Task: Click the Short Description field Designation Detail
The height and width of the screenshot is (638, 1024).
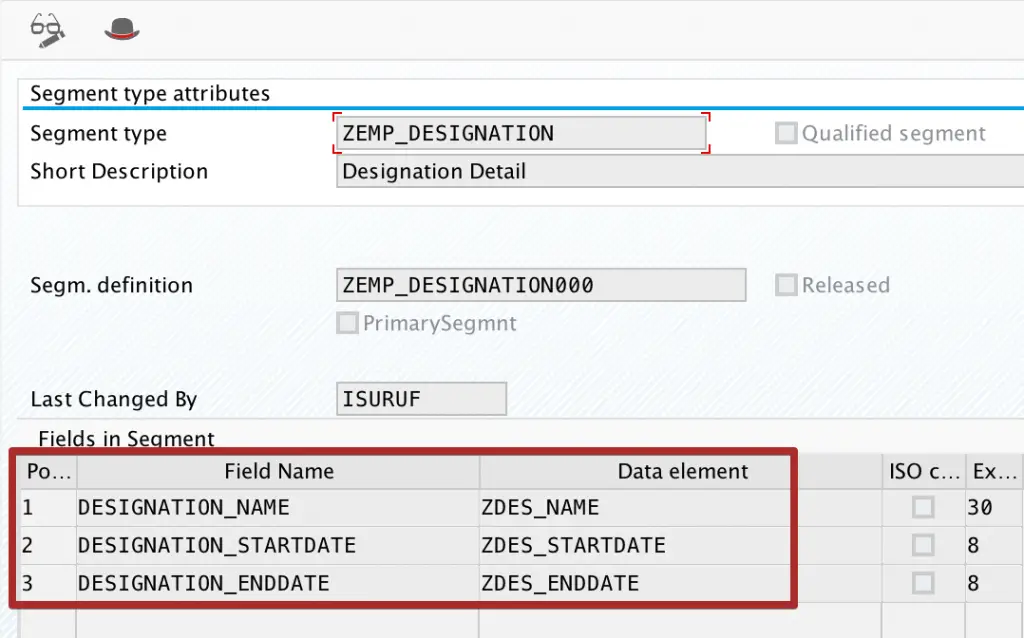Action: (679, 171)
